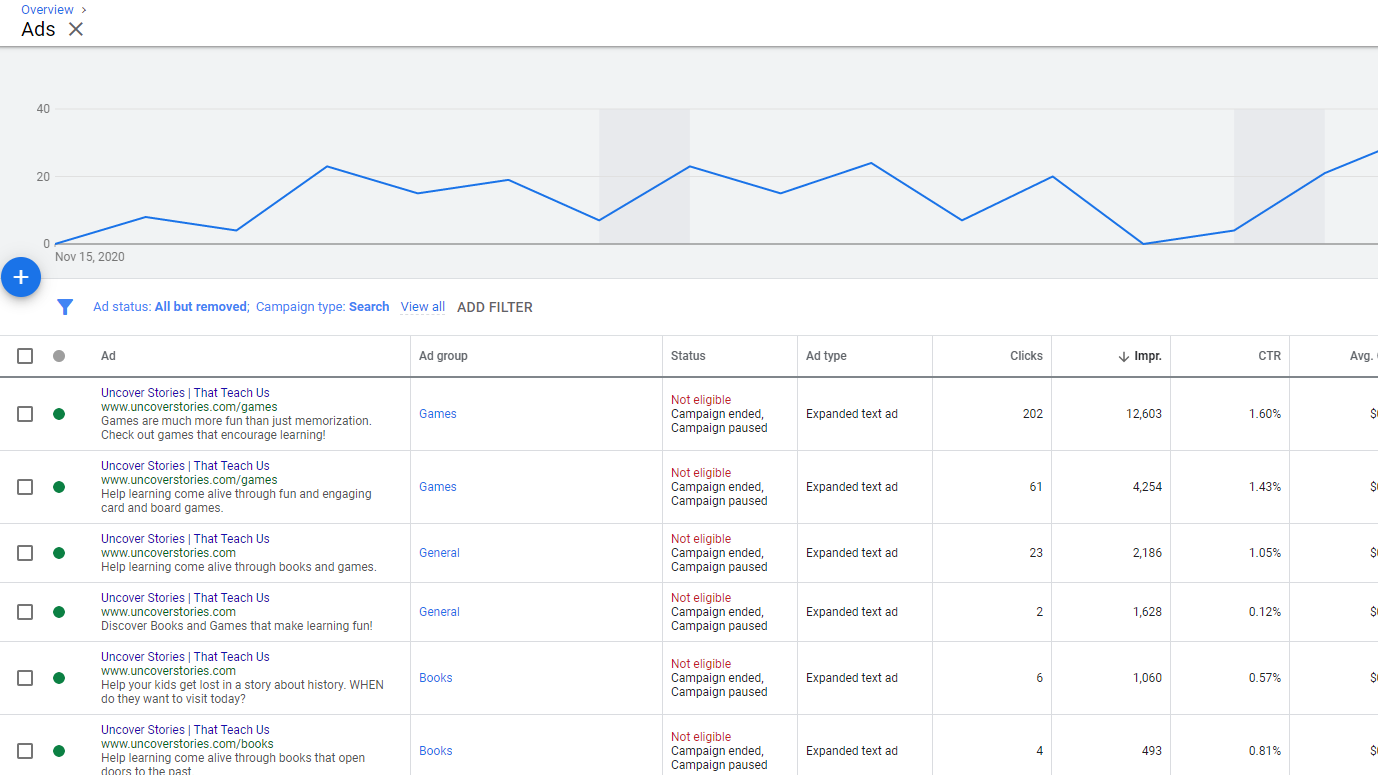Click the green status dot for the 12,603 impressions ad
This screenshot has width=1378, height=775.
[59, 414]
